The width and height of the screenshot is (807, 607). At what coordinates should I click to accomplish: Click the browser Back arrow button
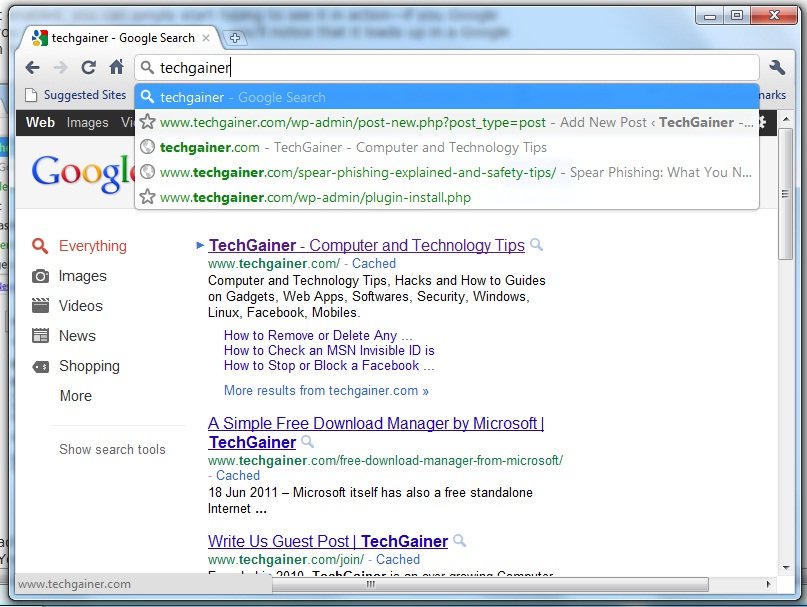(32, 68)
